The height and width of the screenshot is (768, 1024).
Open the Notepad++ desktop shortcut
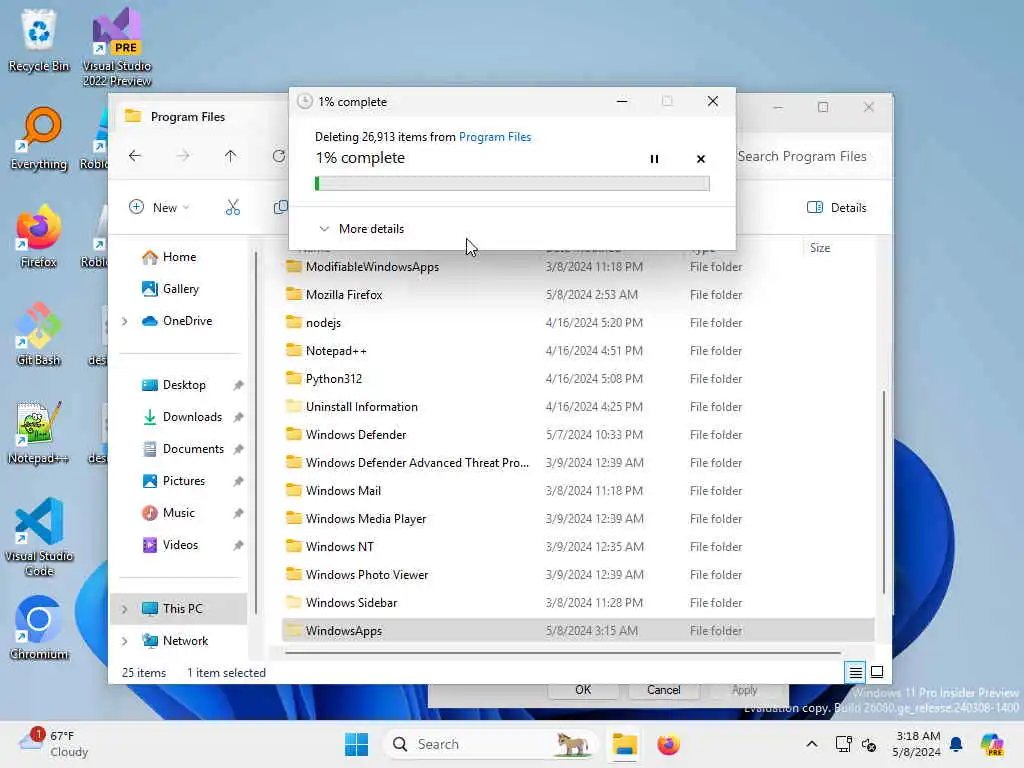tap(39, 432)
